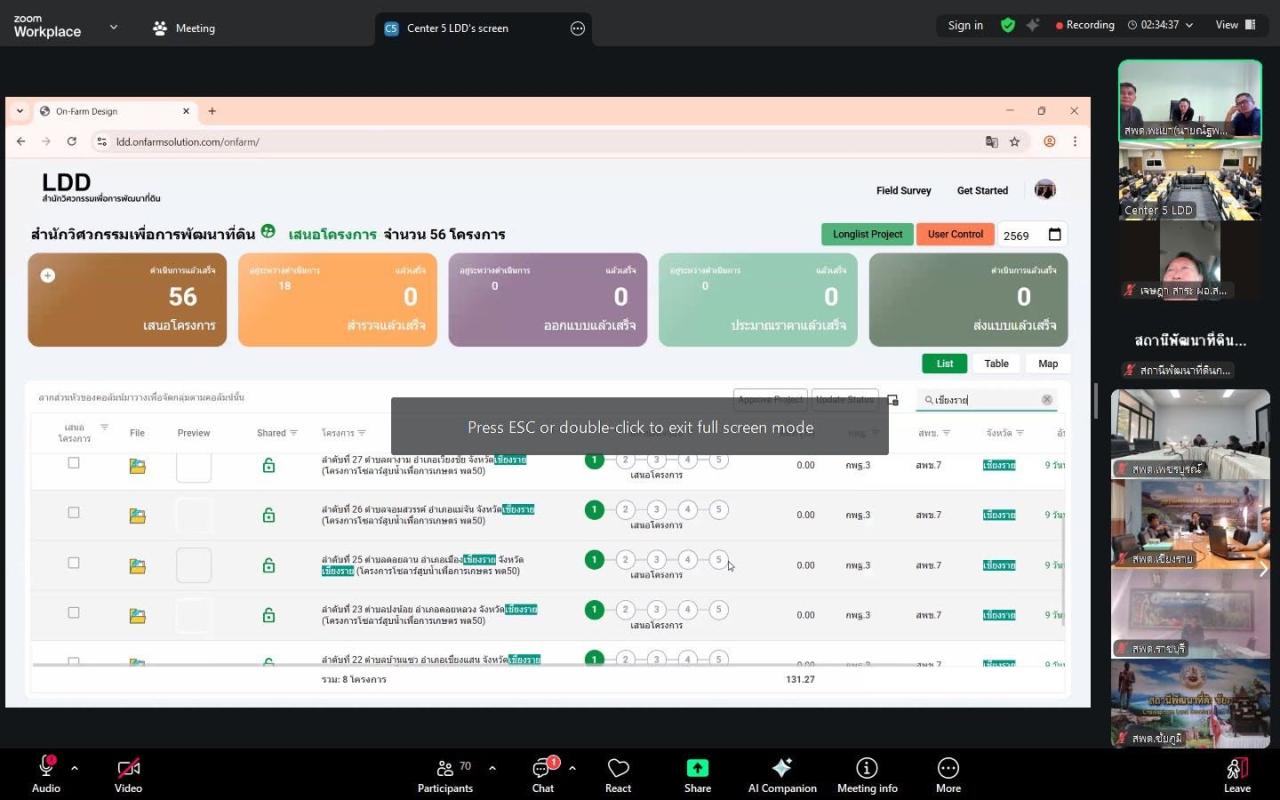Switch to the List view tab
The height and width of the screenshot is (800, 1280).
tap(945, 364)
